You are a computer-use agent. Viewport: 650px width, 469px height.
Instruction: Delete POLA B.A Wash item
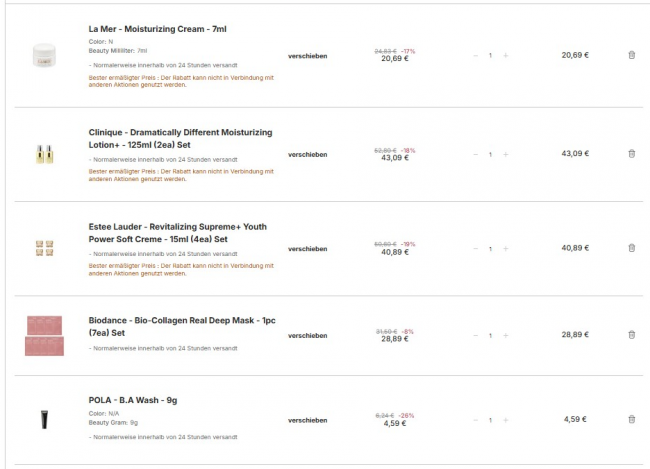631,419
